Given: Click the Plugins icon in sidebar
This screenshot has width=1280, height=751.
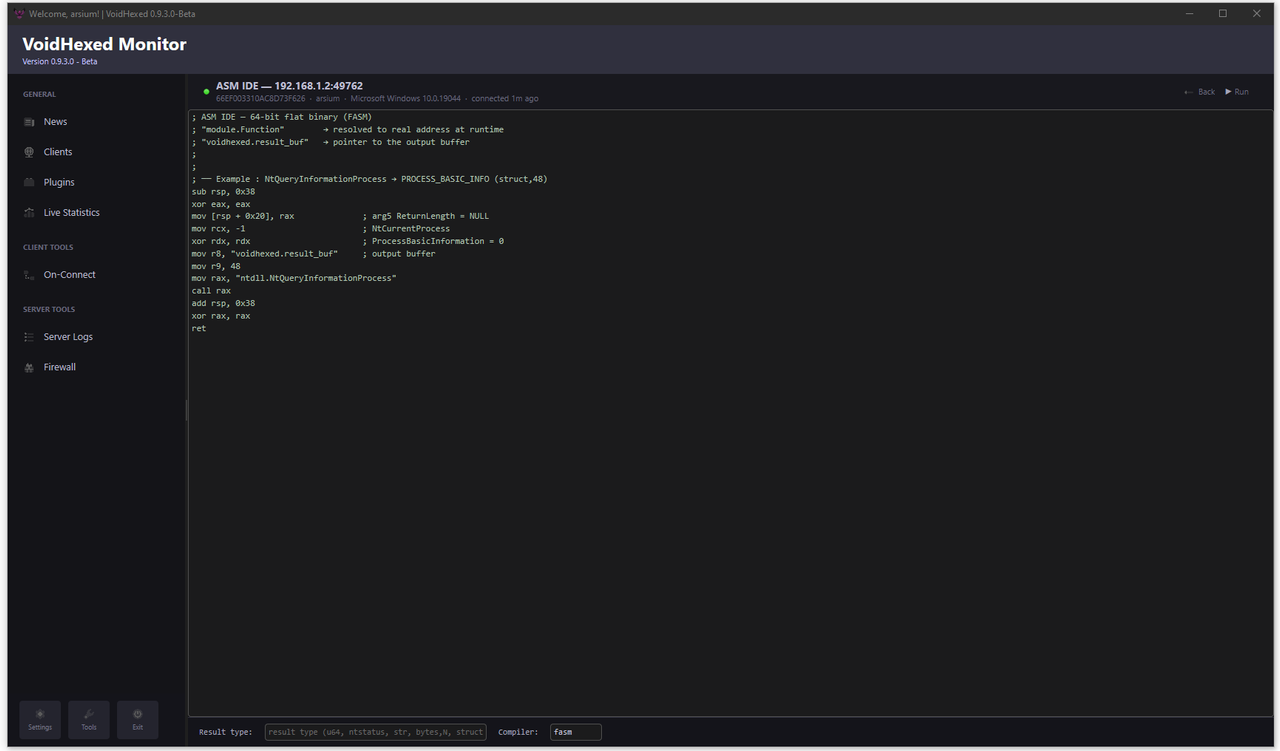Looking at the screenshot, I should (29, 182).
